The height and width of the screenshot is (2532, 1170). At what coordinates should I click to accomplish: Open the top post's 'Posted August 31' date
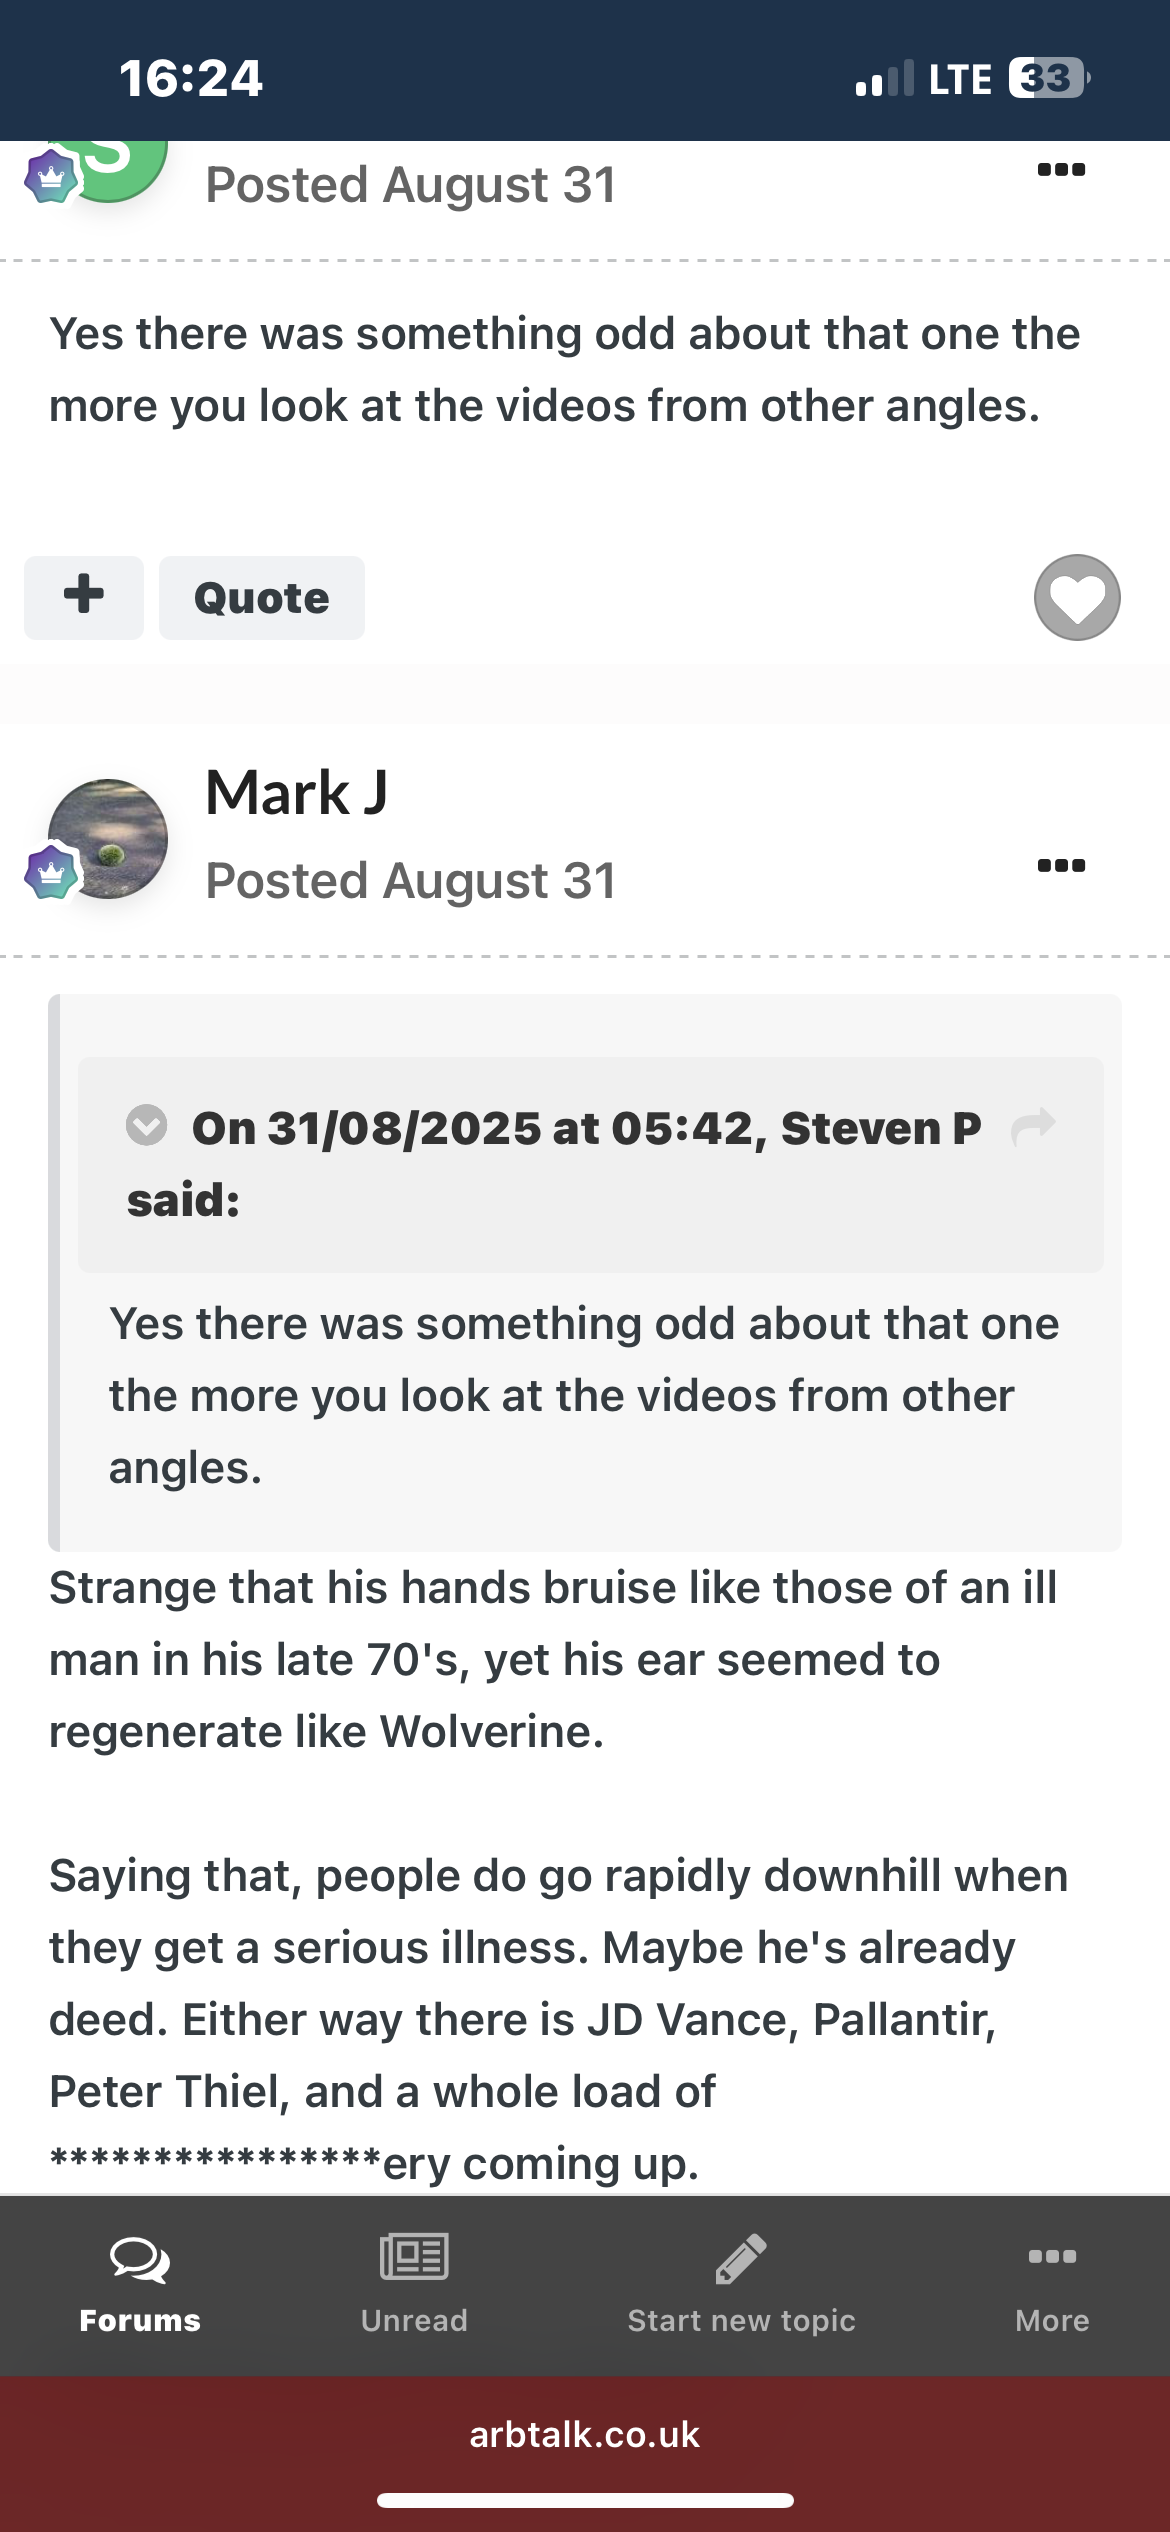[411, 185]
